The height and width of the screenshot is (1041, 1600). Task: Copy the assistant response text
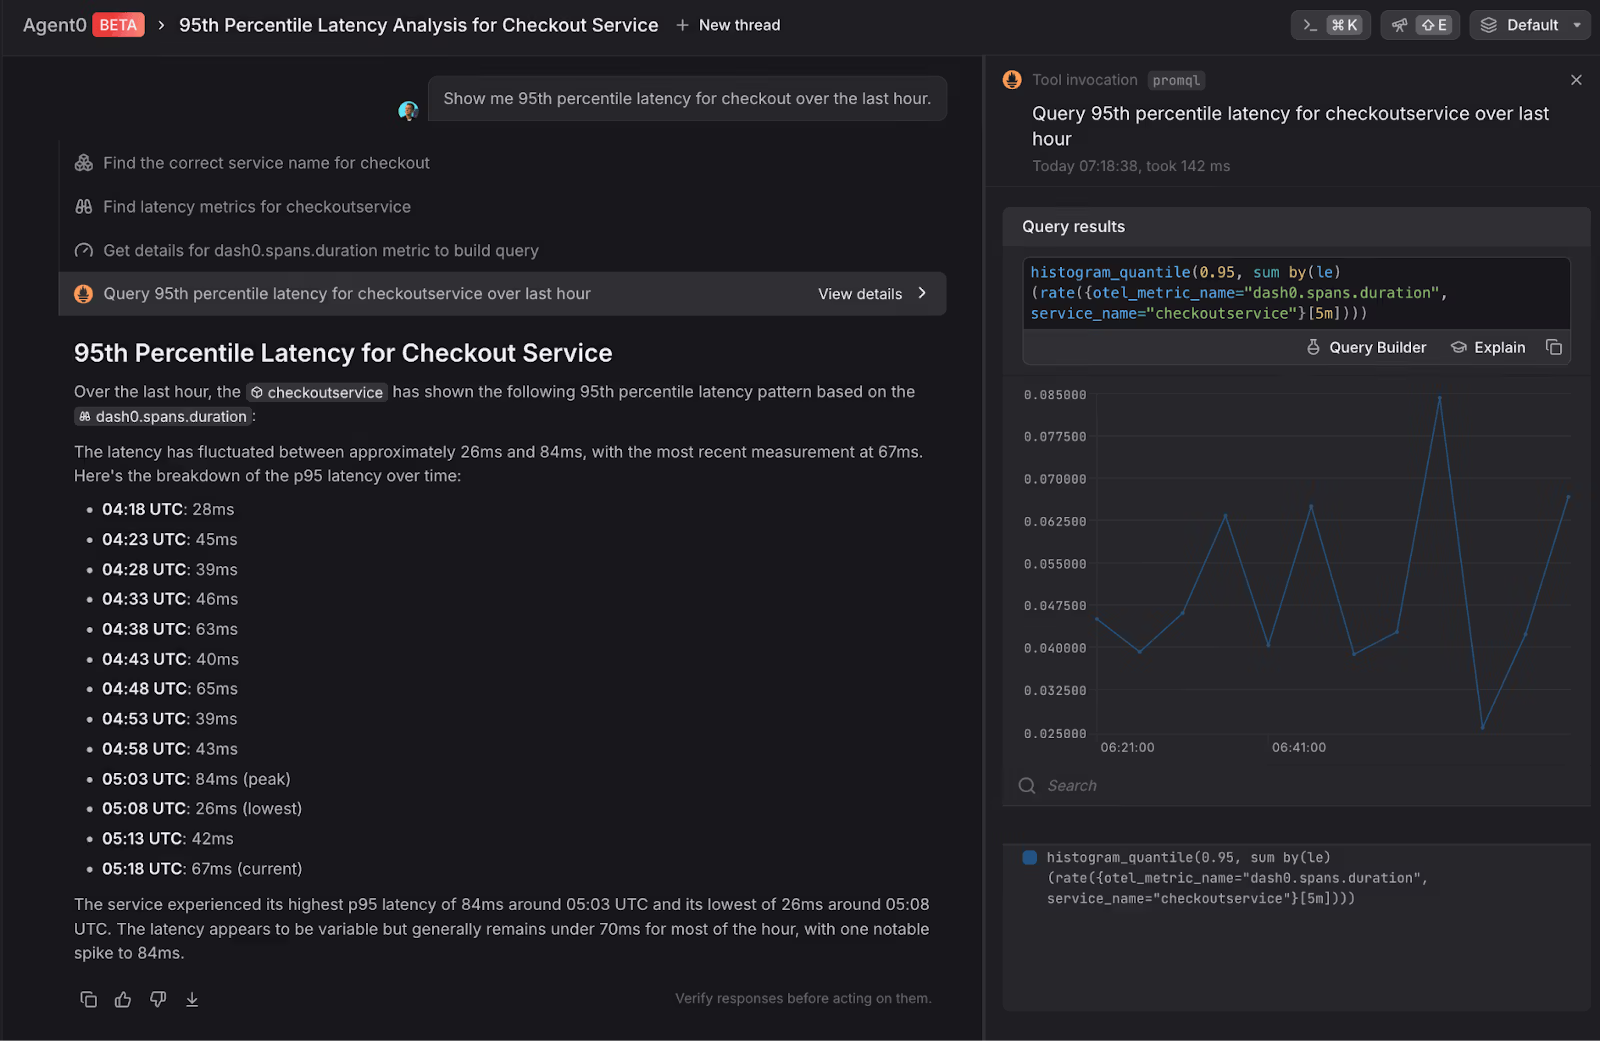[x=88, y=999]
